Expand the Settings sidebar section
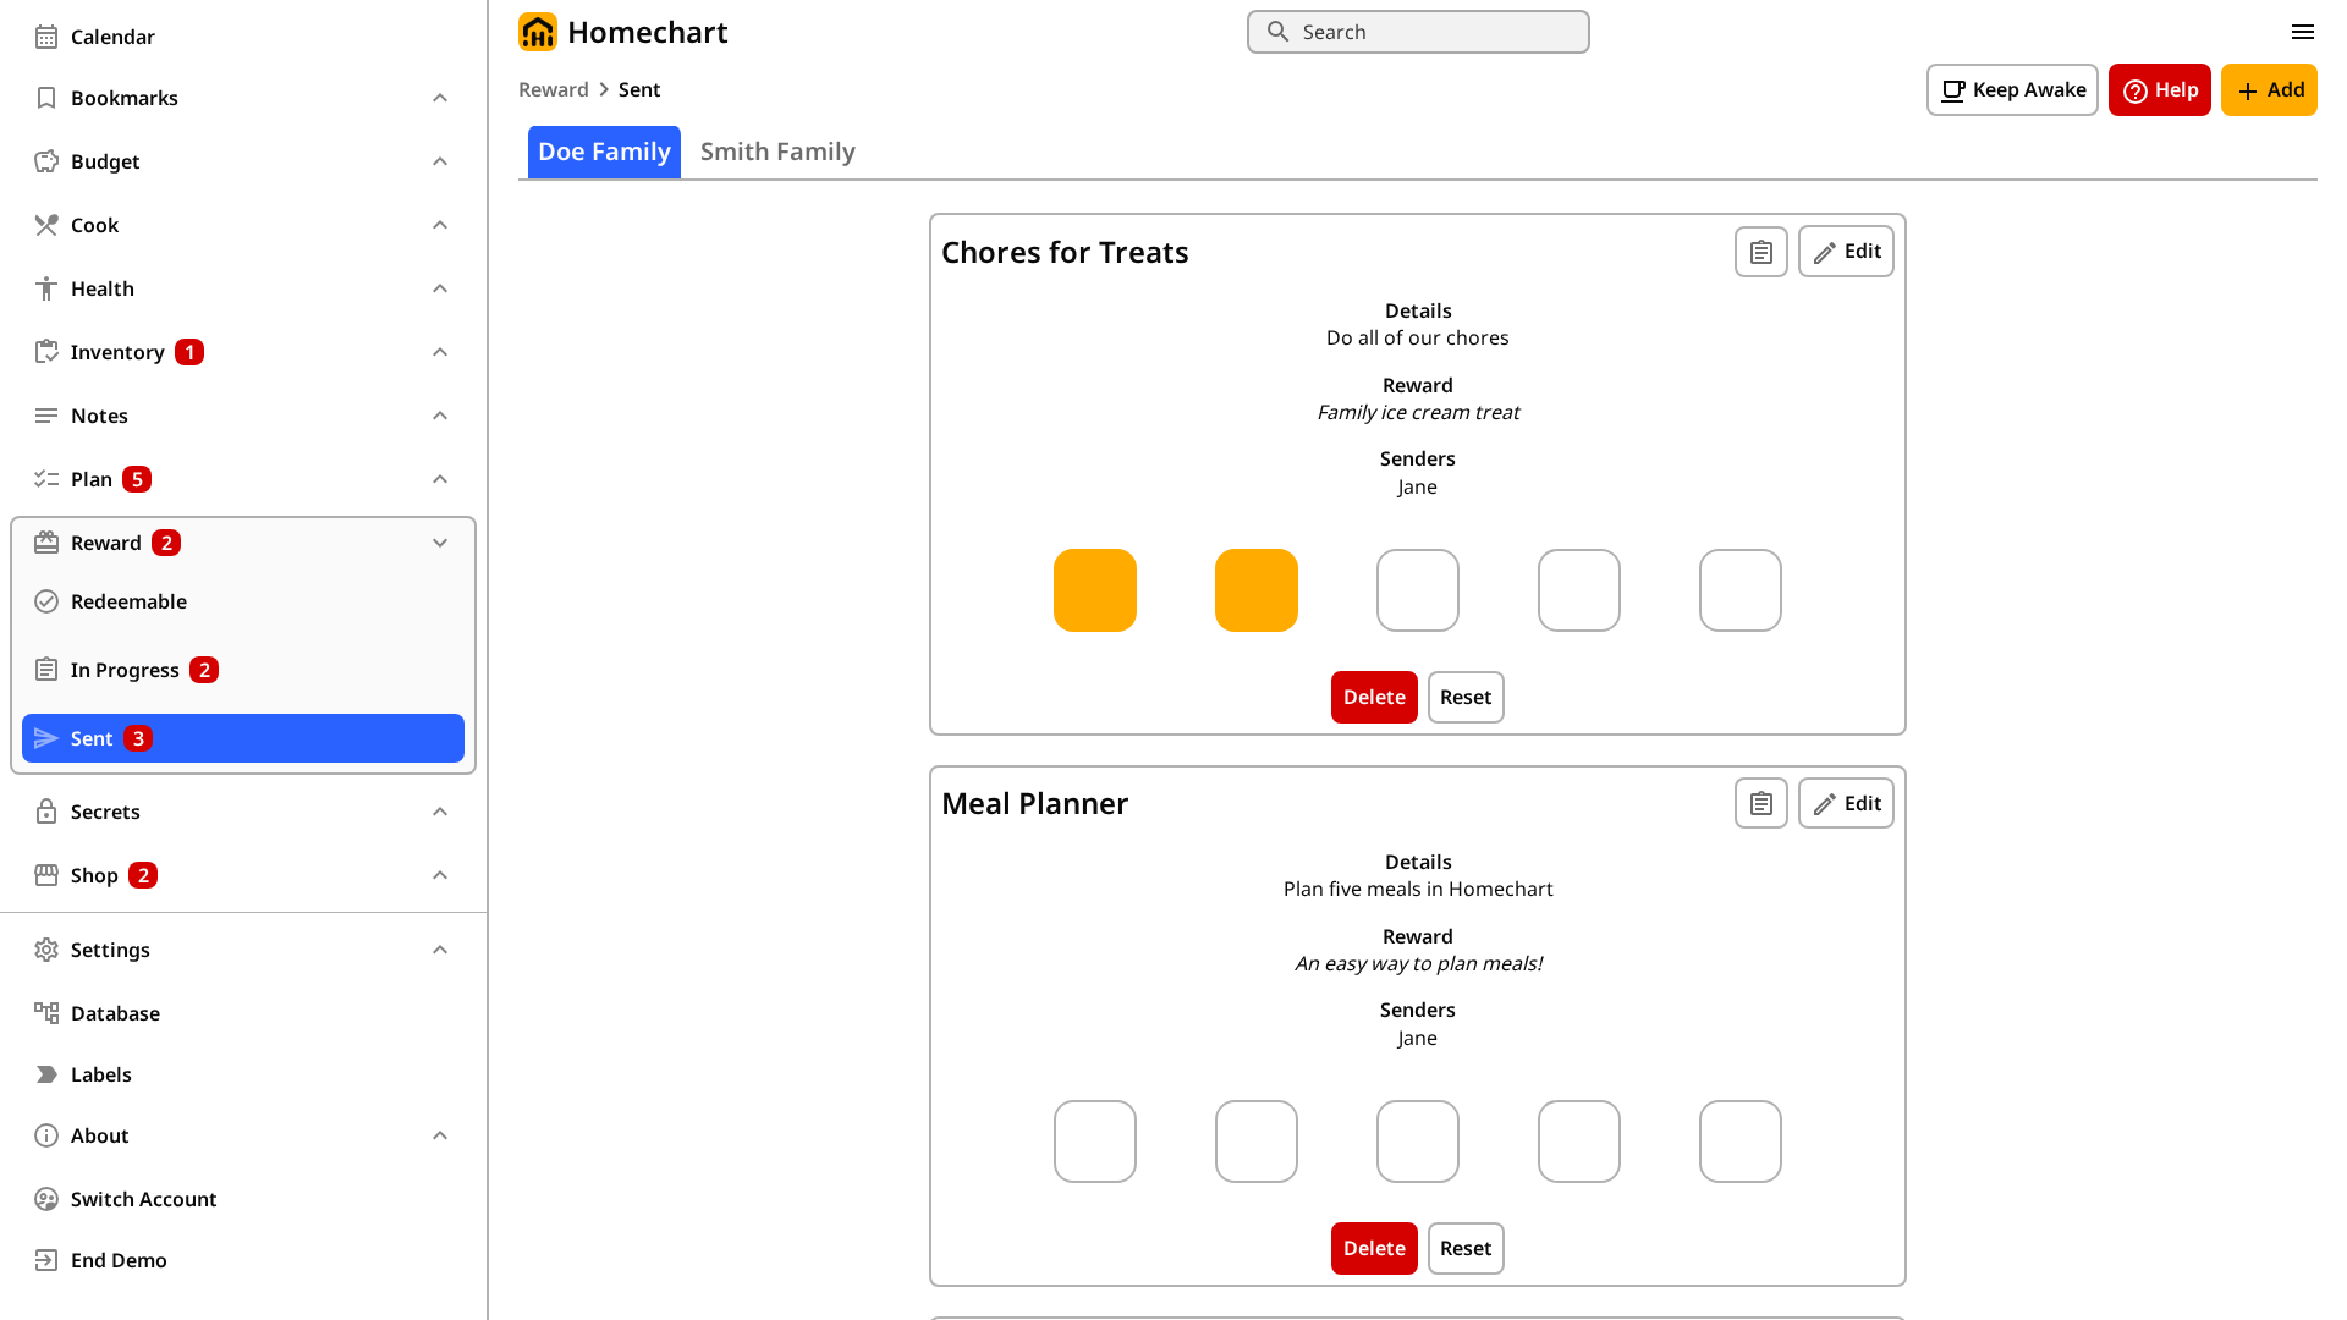The height and width of the screenshot is (1320, 2347). 439,950
